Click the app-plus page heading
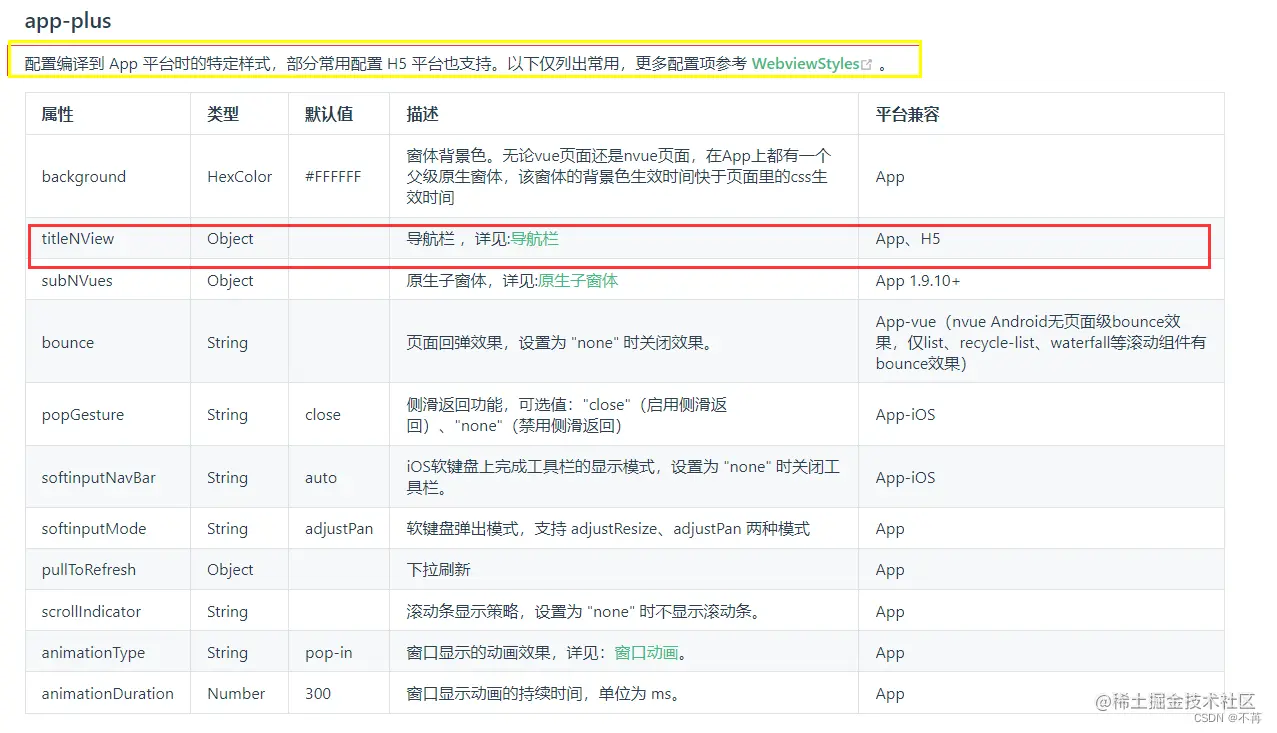The width and height of the screenshot is (1277, 733). [x=69, y=20]
